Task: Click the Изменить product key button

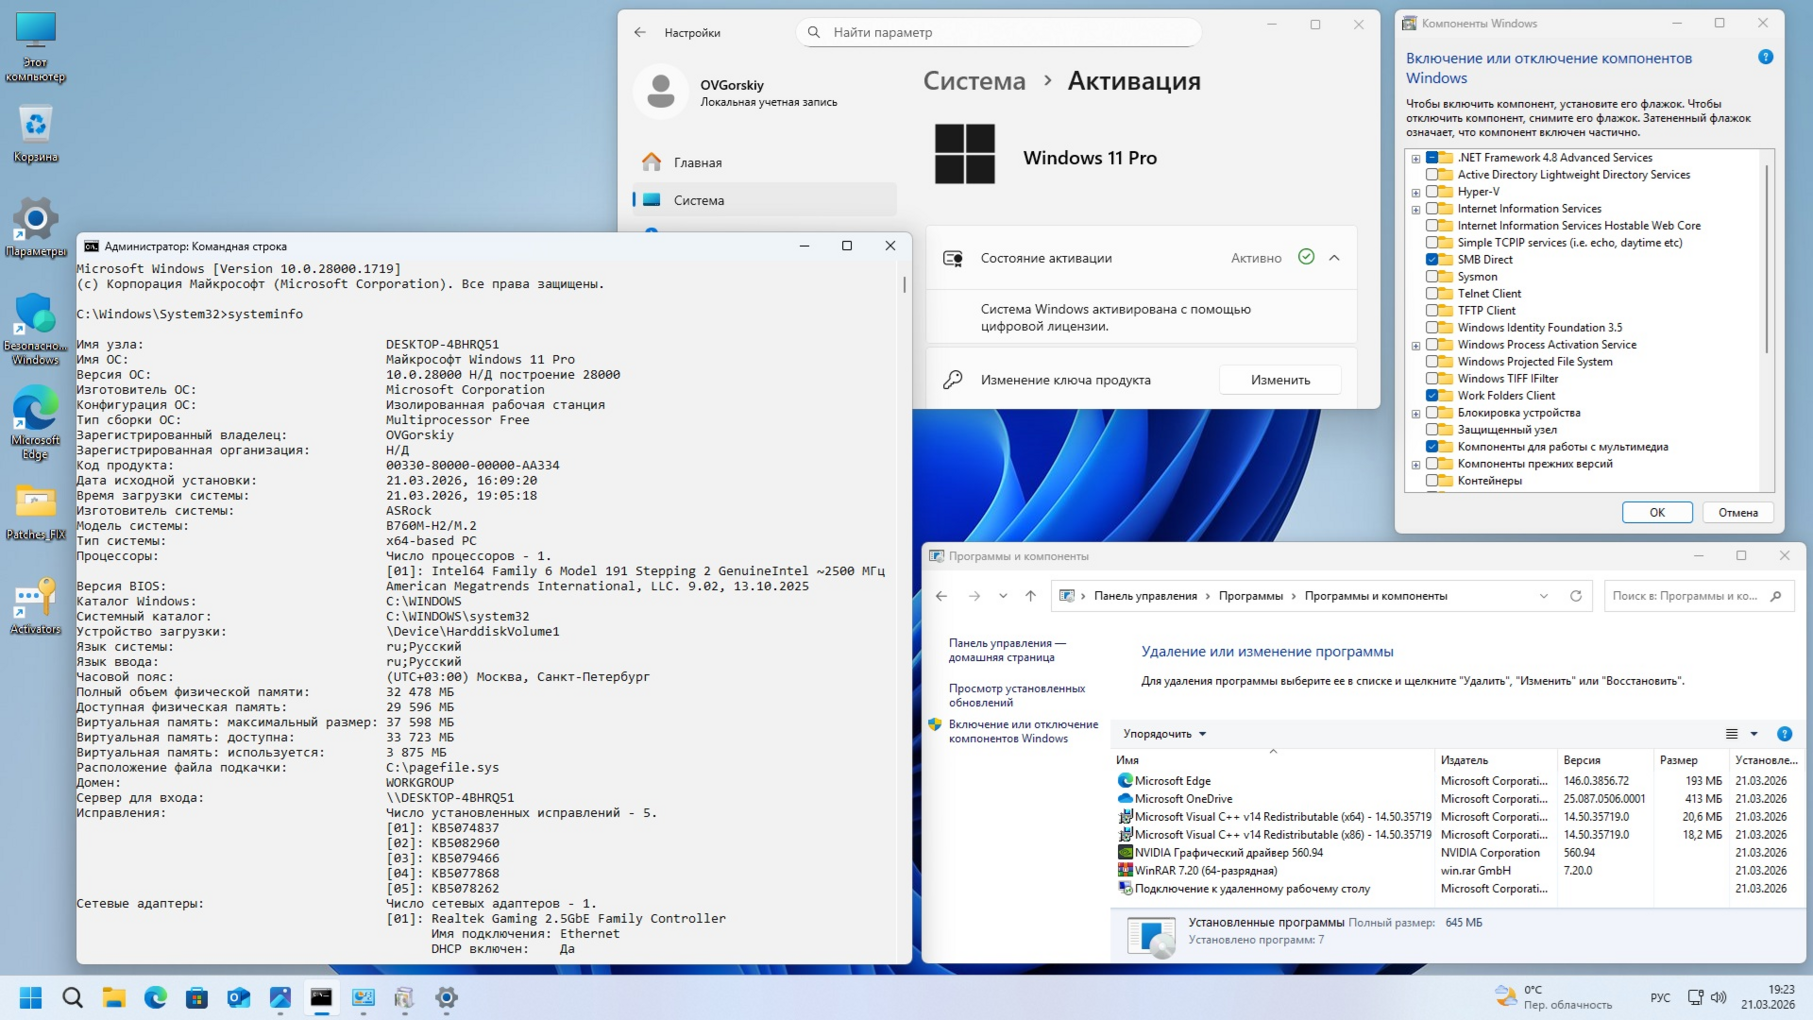Action: (1279, 380)
